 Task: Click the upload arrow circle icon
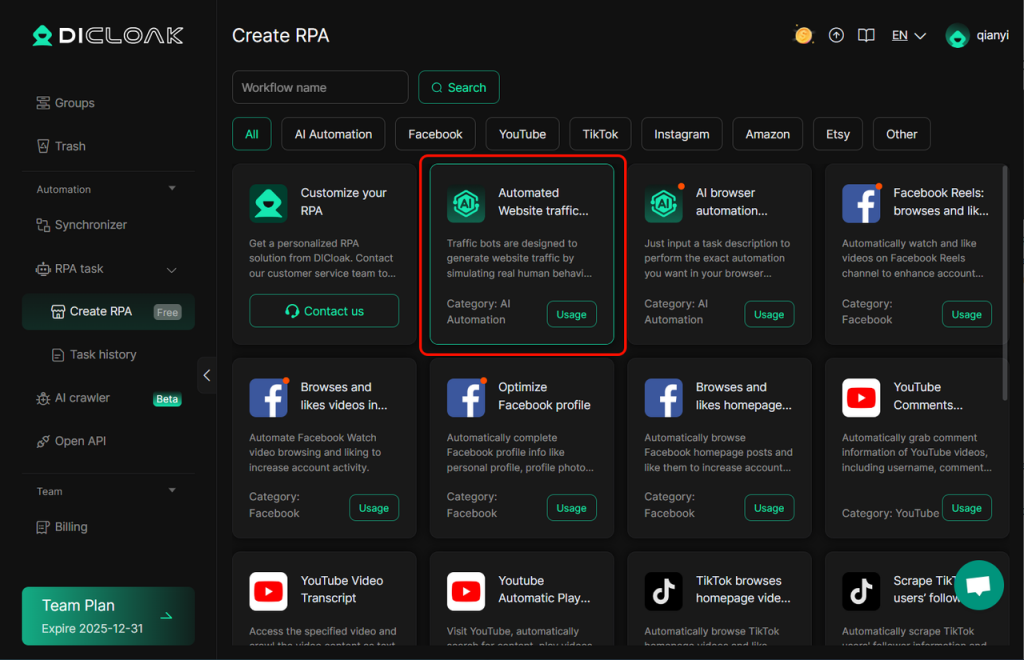[836, 35]
